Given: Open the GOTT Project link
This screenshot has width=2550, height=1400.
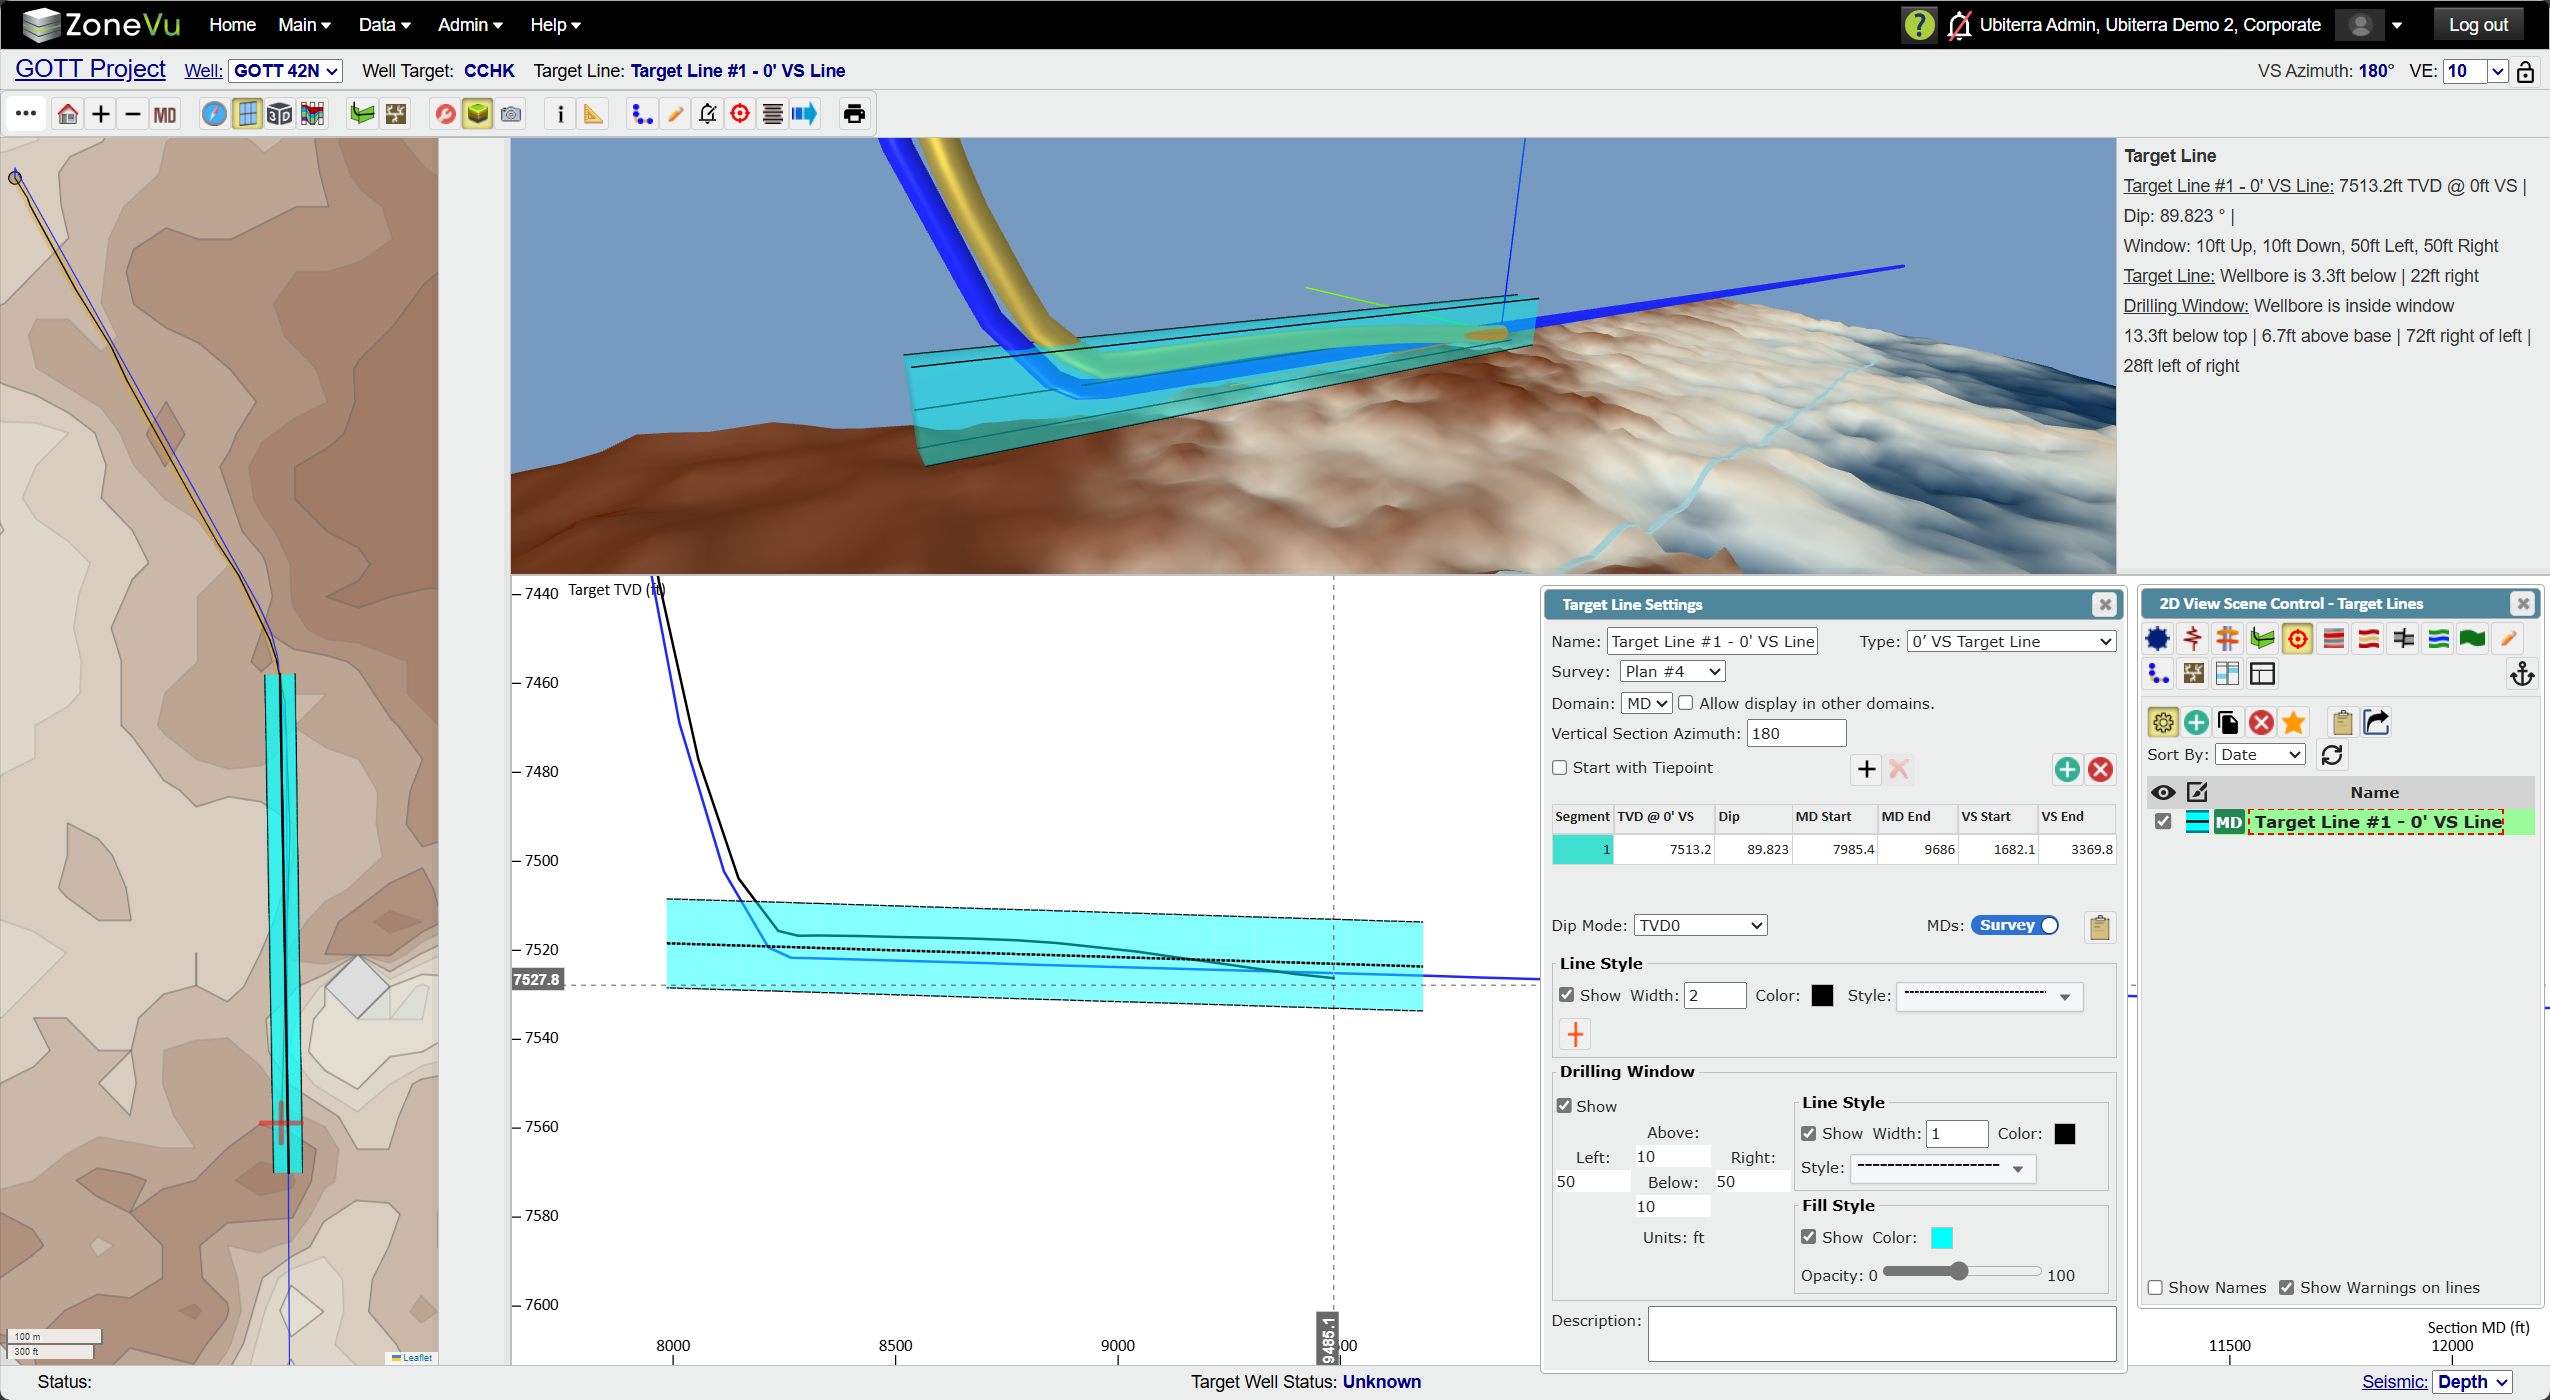Looking at the screenshot, I should (90, 69).
